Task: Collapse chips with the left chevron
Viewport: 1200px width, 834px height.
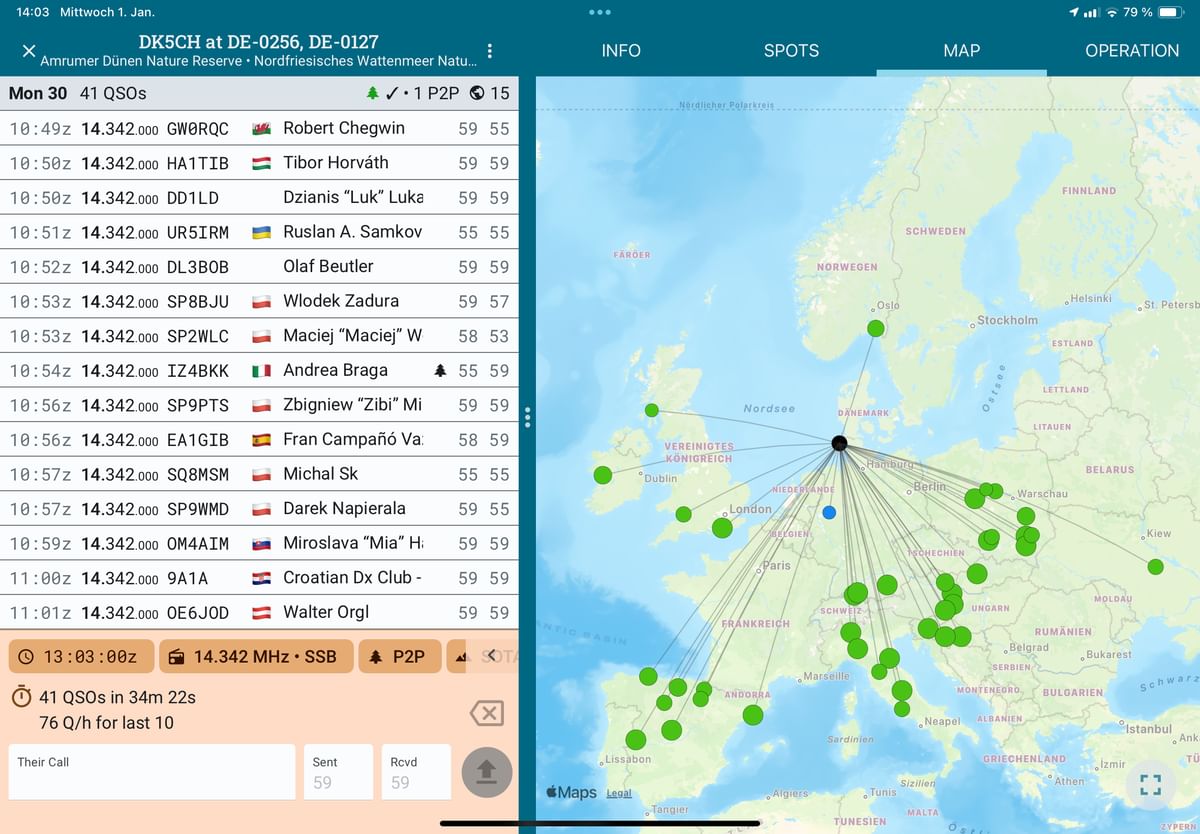Action: (x=491, y=655)
